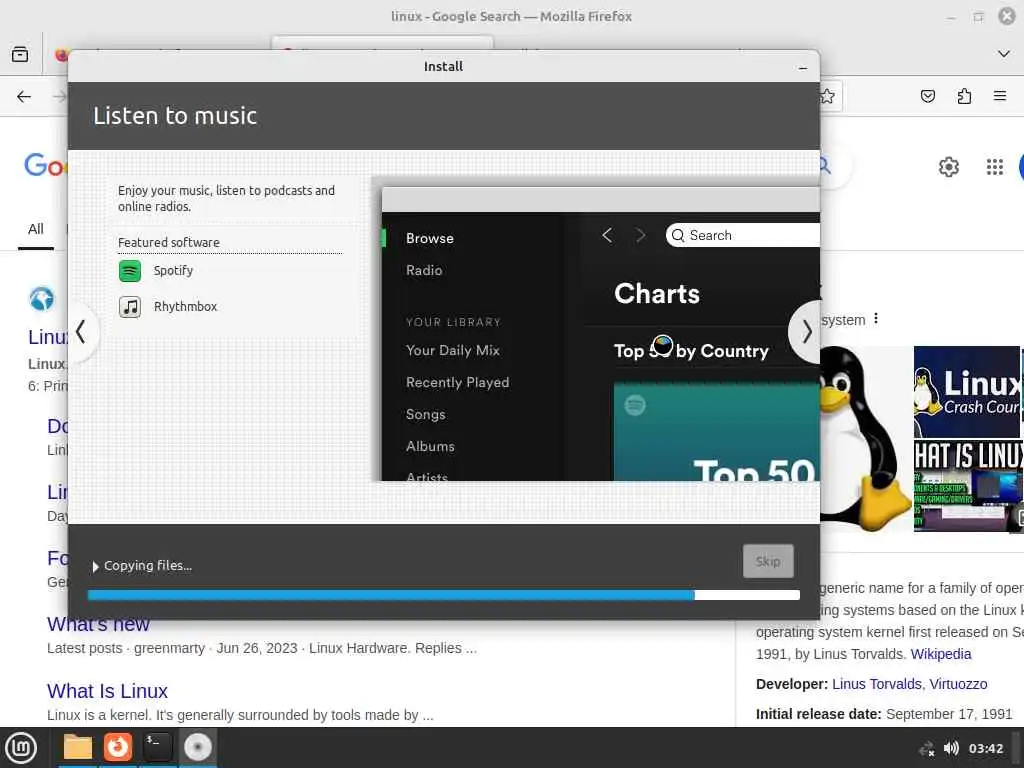Click the 03:42 clock in the panel
1024x768 pixels.
click(985, 748)
